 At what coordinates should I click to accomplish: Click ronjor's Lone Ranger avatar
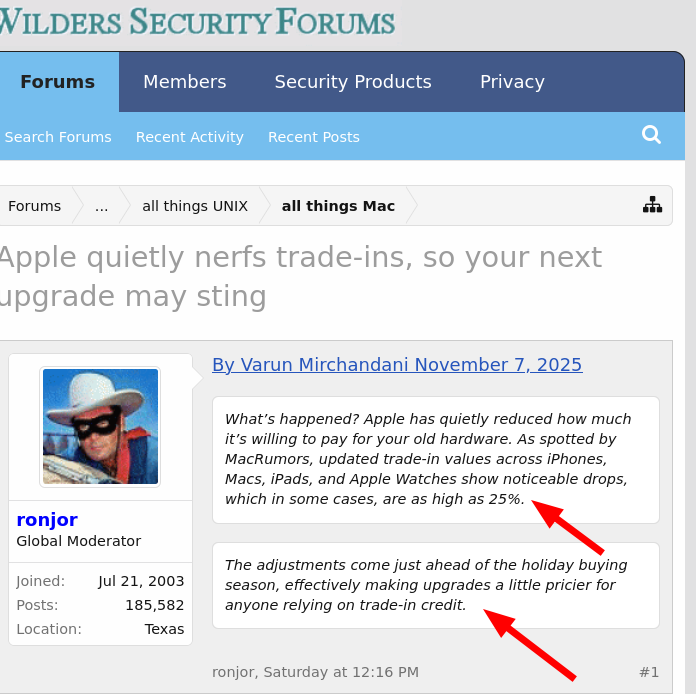point(100,426)
